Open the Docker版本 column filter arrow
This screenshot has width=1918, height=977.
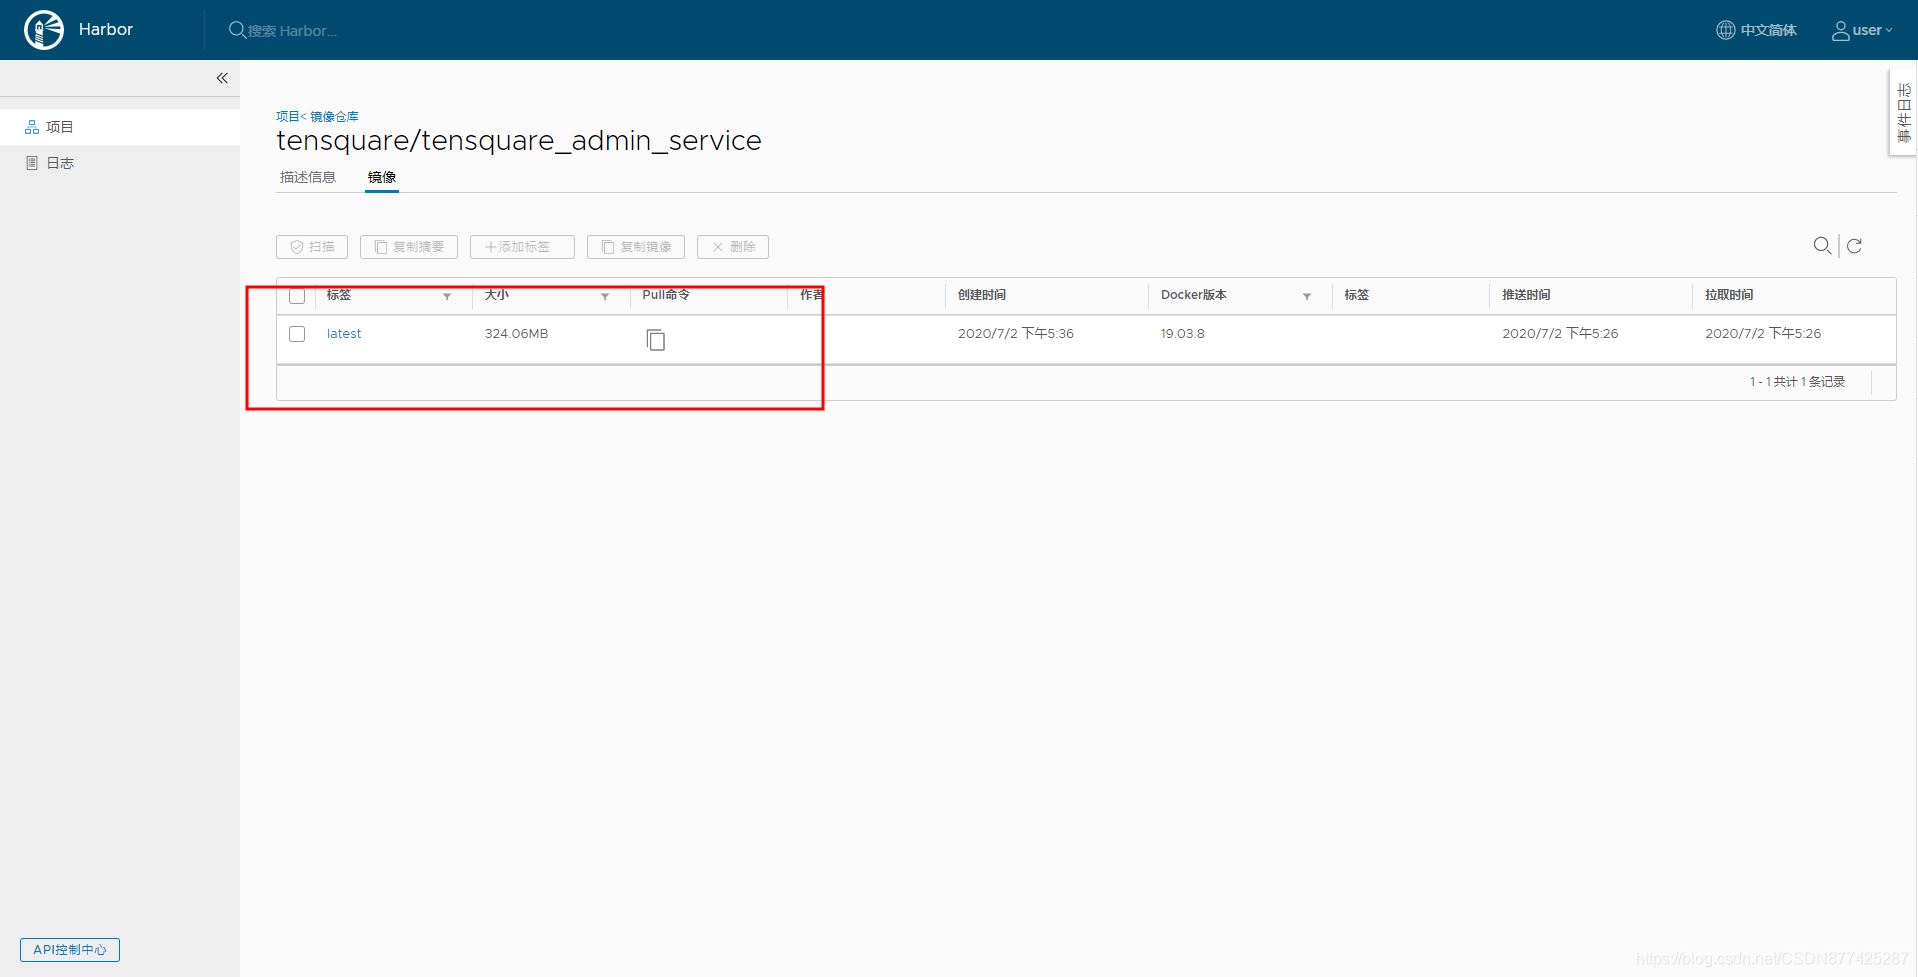(1307, 297)
